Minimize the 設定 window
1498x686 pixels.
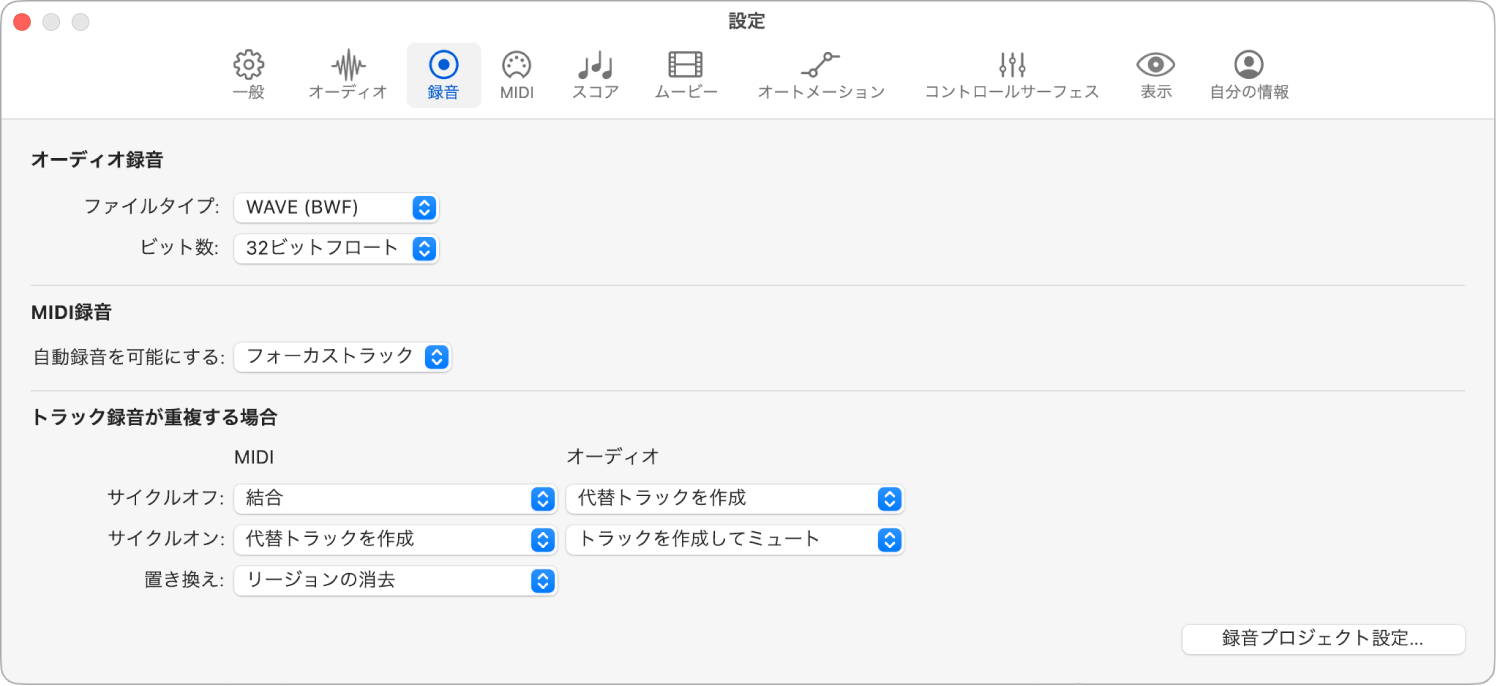coord(51,19)
